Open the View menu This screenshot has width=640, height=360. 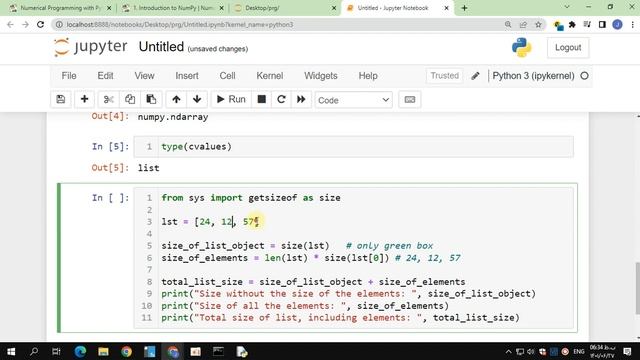click(x=144, y=76)
